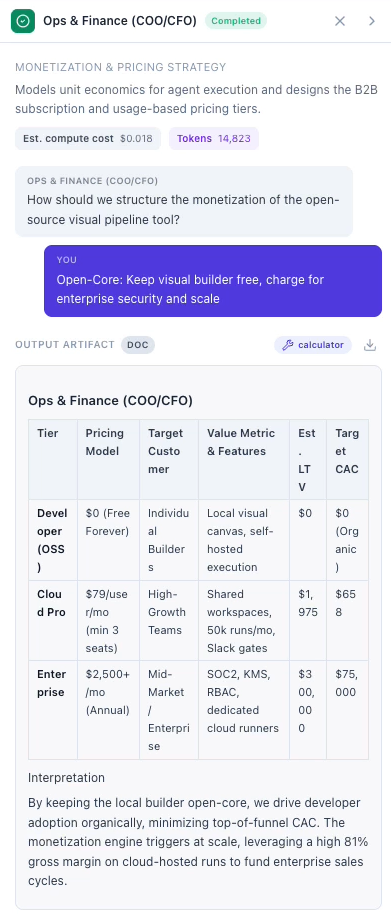The width and height of the screenshot is (391, 922).
Task: Close the Ops & Finance panel
Action: point(340,21)
